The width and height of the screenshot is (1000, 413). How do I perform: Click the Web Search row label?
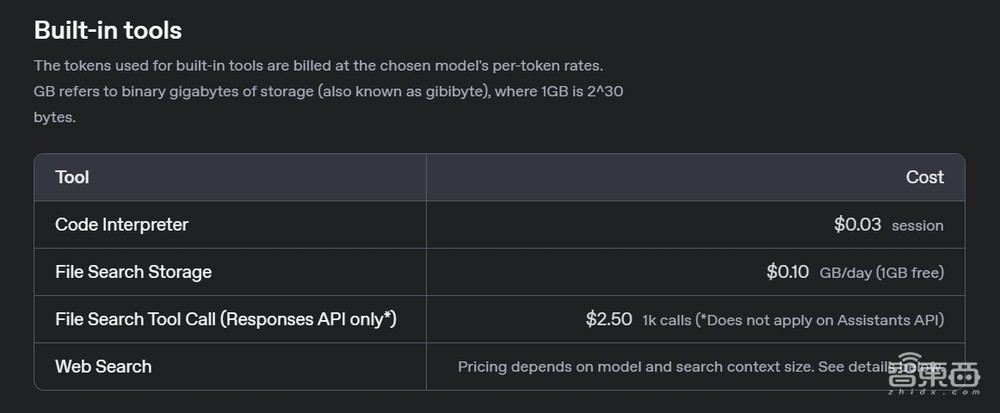[x=103, y=366]
